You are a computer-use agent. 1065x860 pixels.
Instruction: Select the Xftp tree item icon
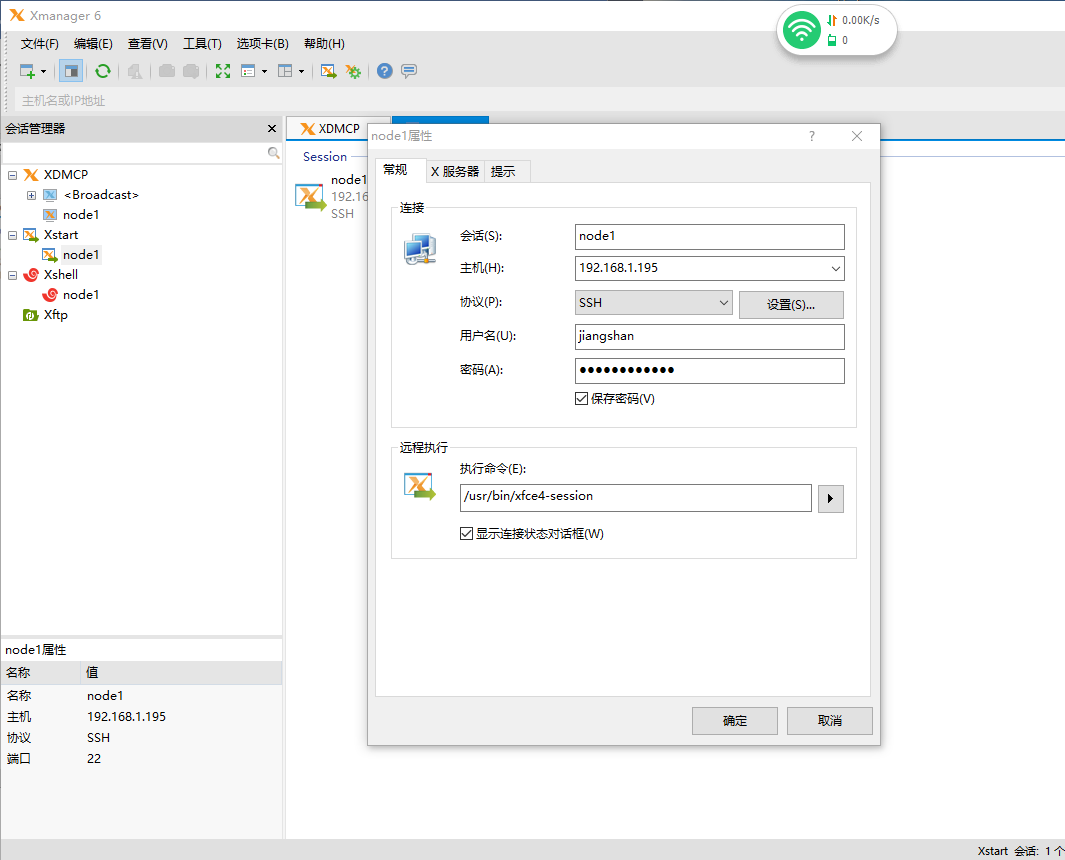(31, 315)
